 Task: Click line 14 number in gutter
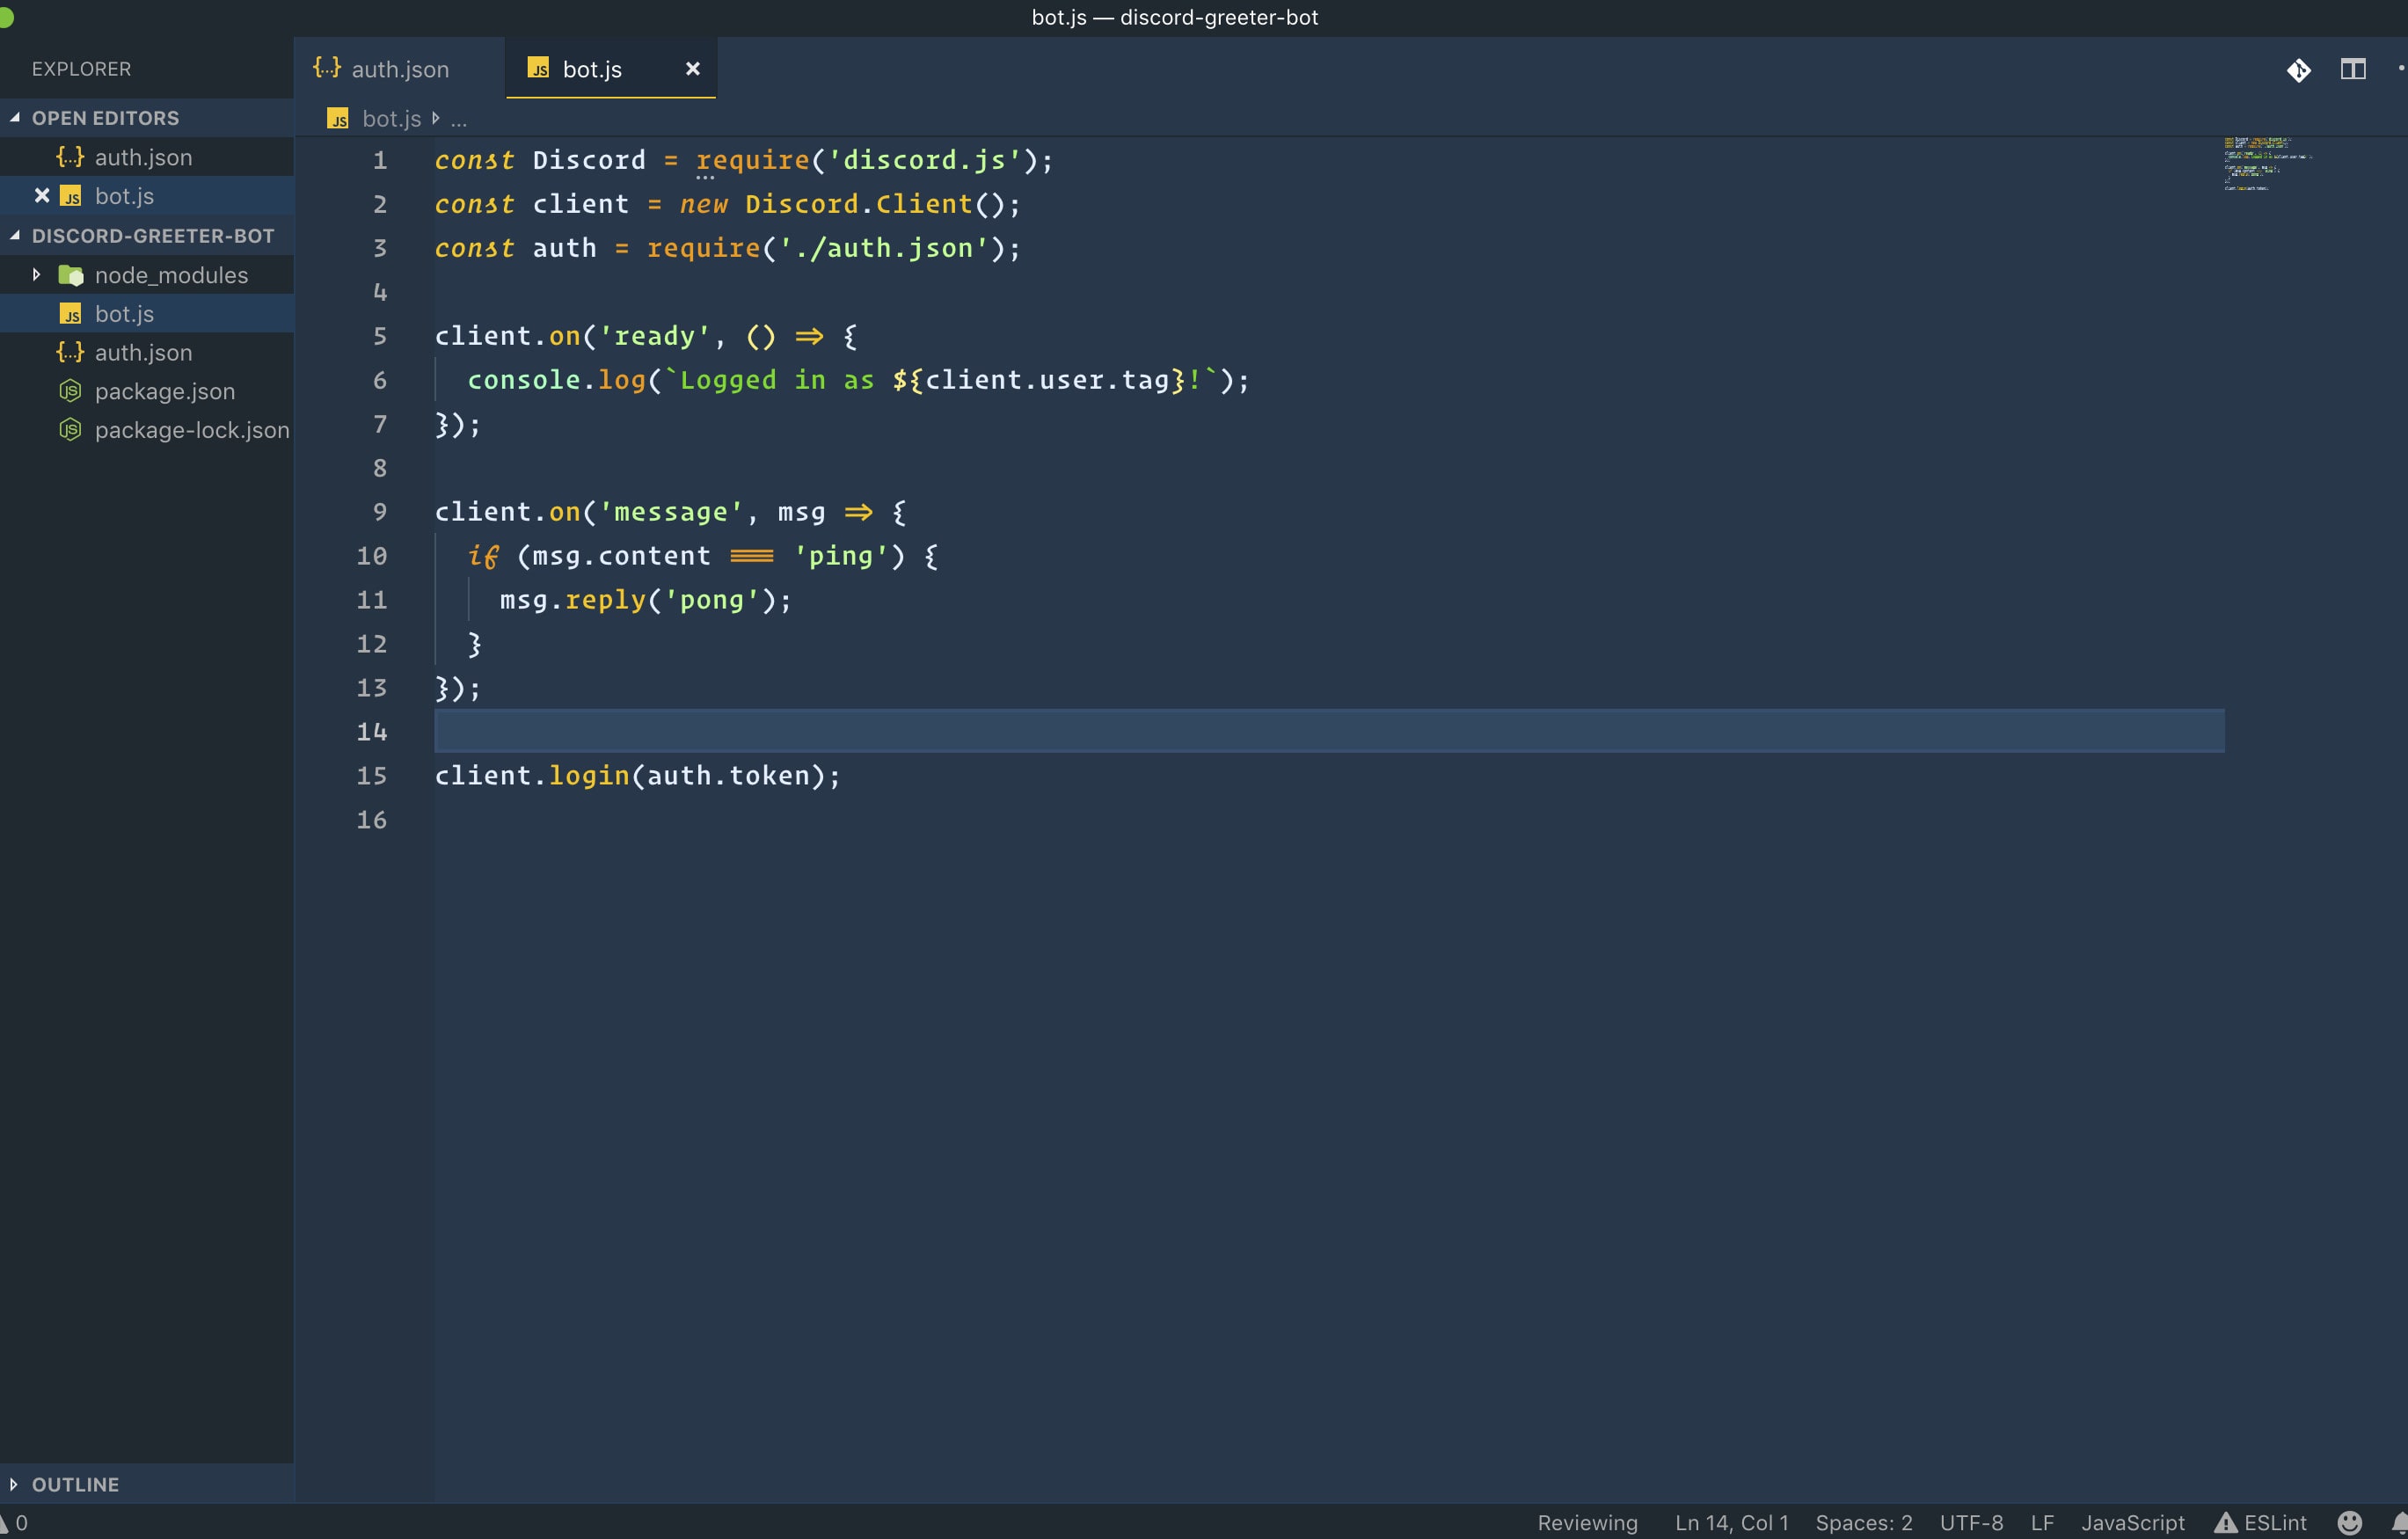tap(372, 732)
